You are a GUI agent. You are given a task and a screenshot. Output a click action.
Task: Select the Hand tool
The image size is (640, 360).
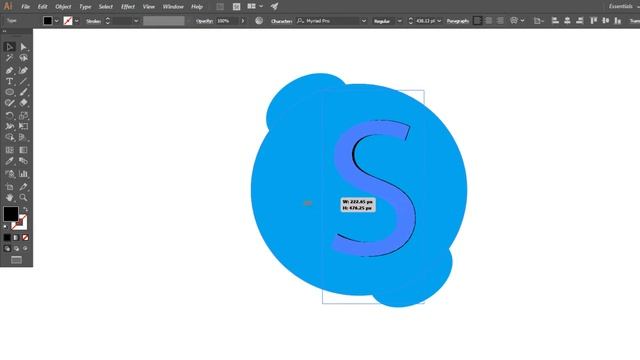coord(9,198)
